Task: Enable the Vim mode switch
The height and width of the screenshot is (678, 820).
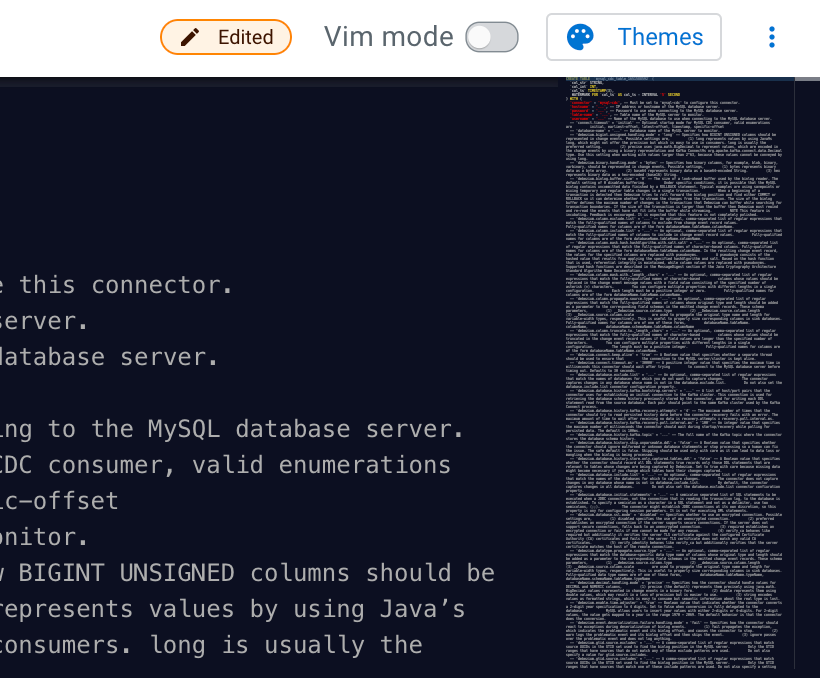Action: click(x=492, y=37)
